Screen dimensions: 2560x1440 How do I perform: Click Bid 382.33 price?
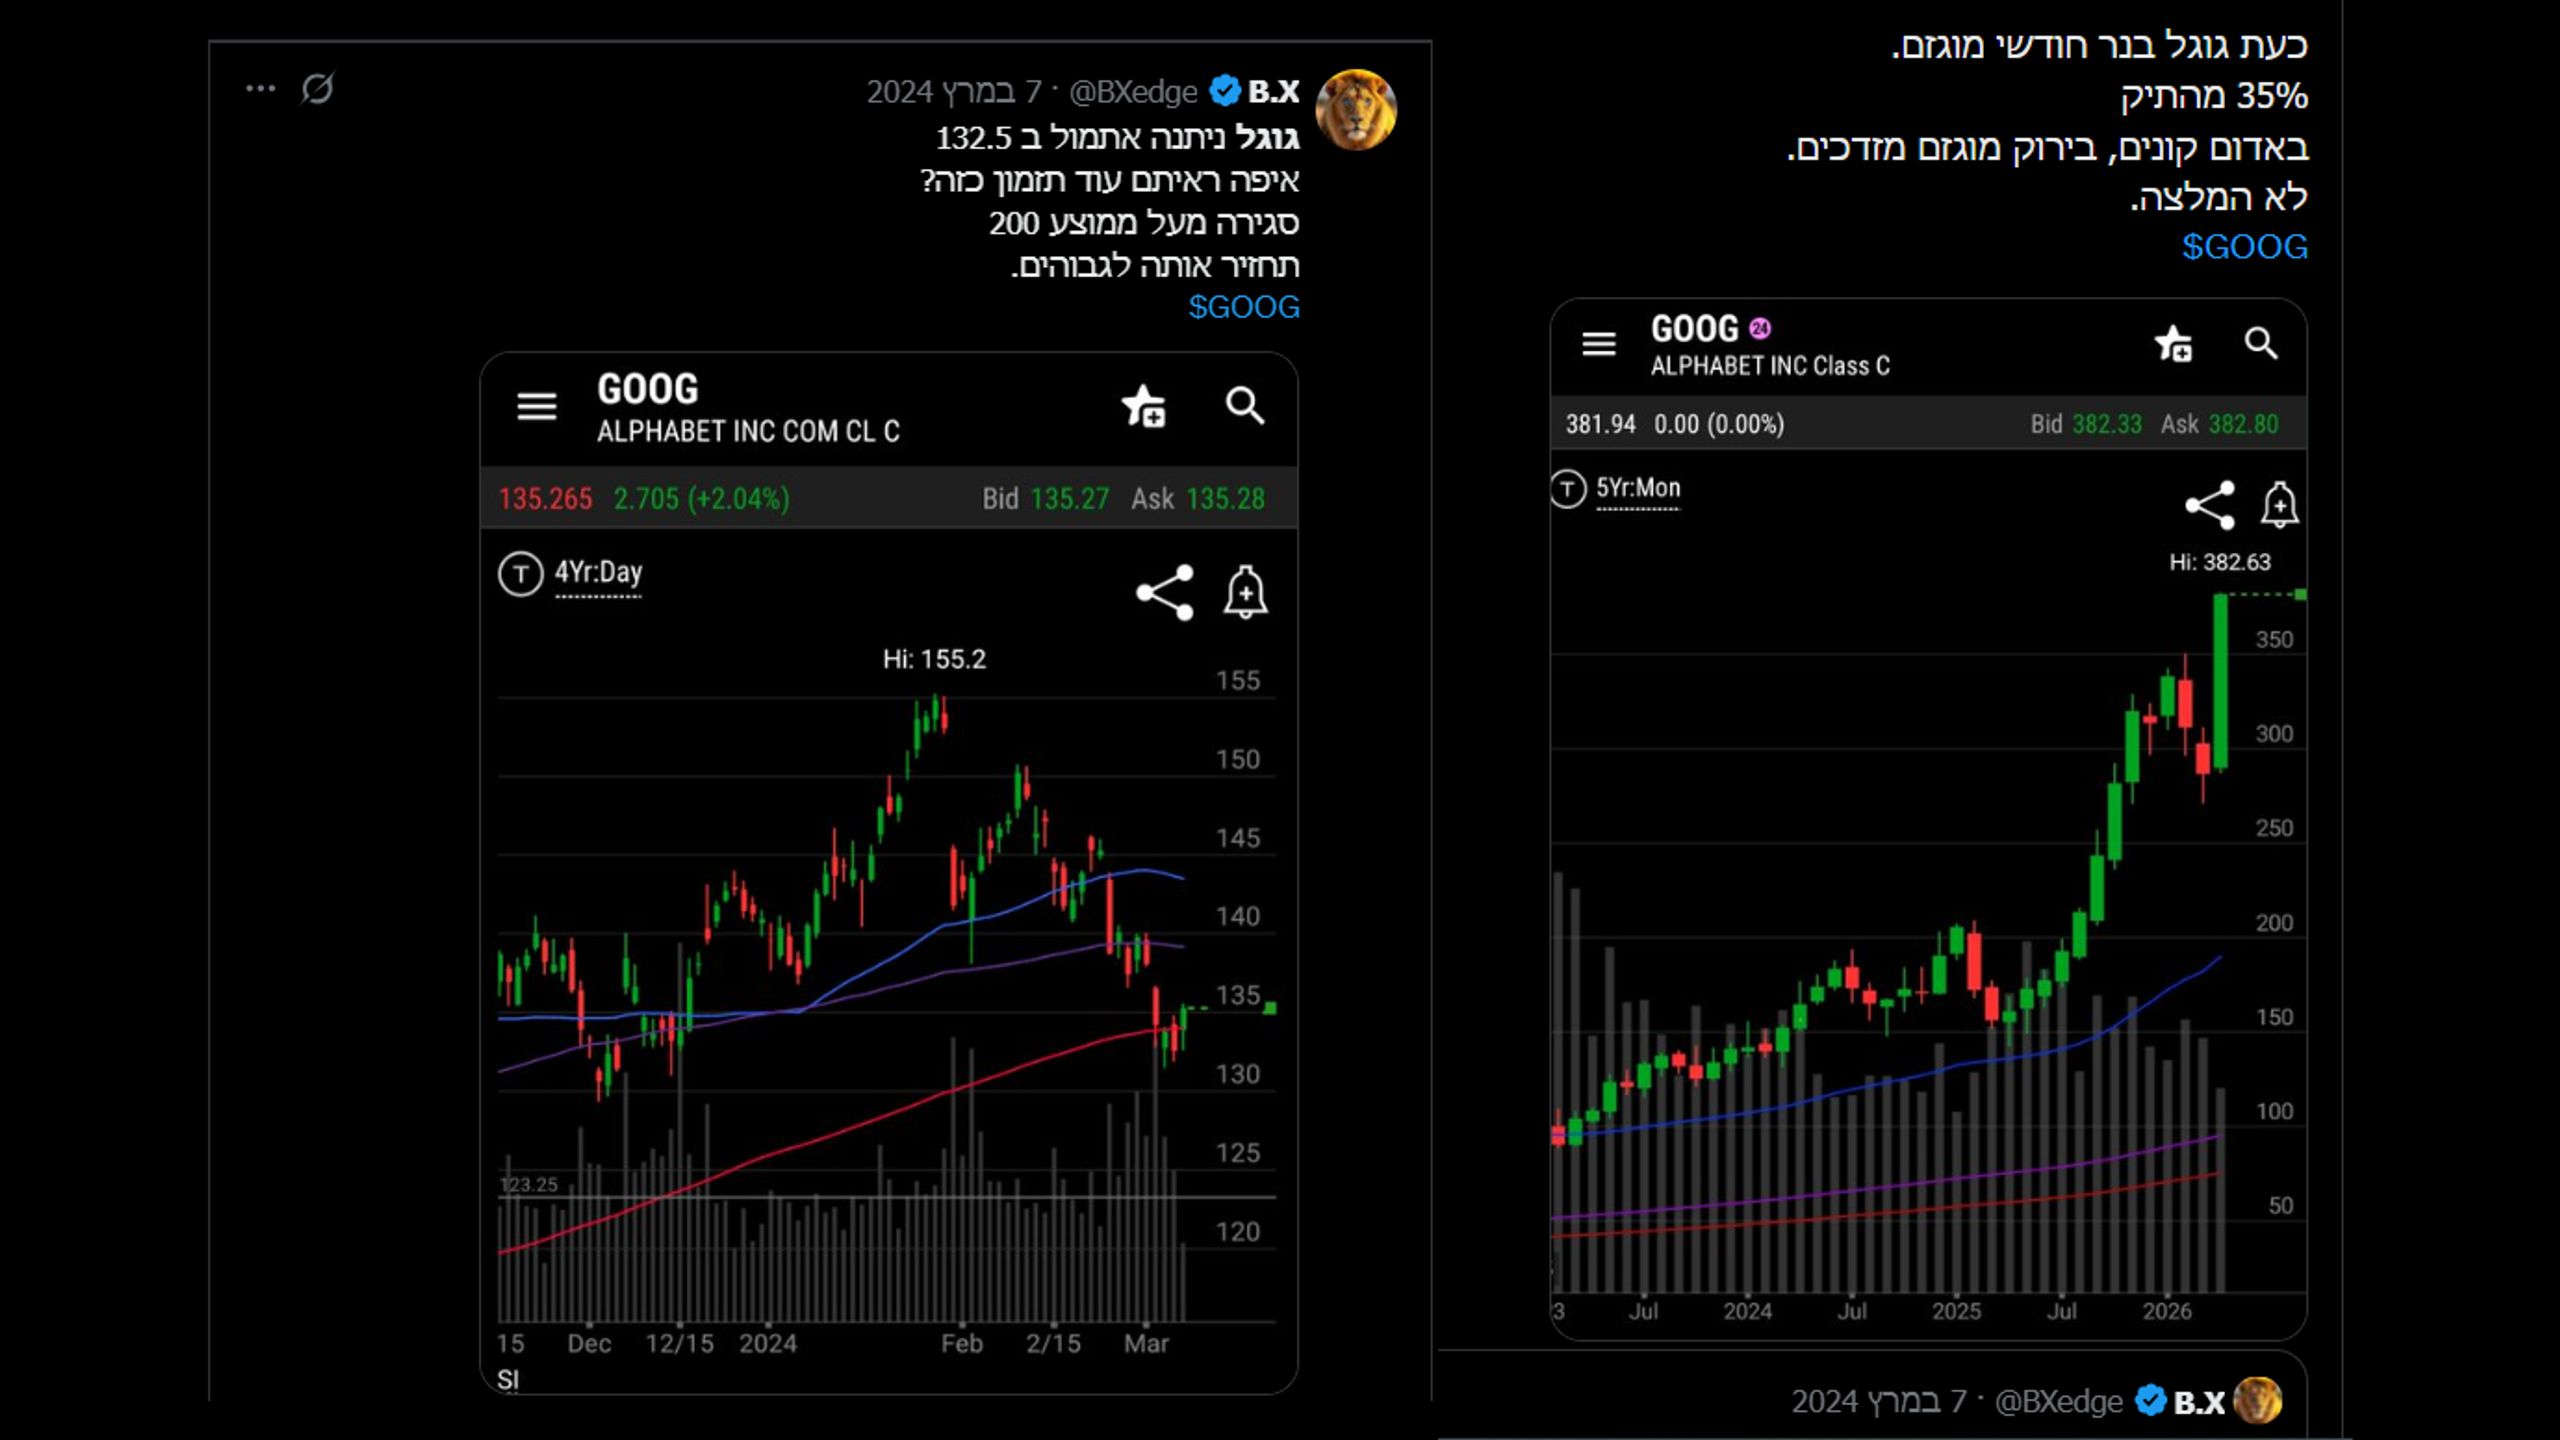pos(2086,425)
